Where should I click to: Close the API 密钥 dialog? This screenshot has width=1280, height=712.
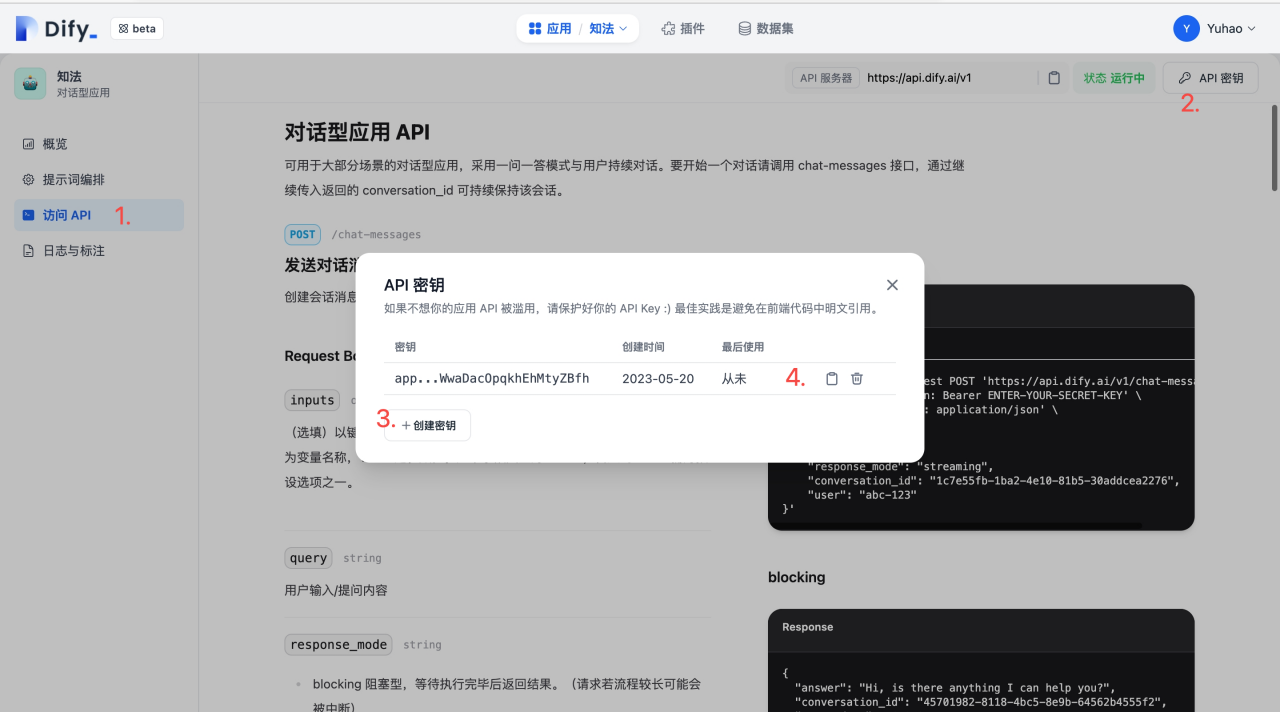[x=892, y=284]
